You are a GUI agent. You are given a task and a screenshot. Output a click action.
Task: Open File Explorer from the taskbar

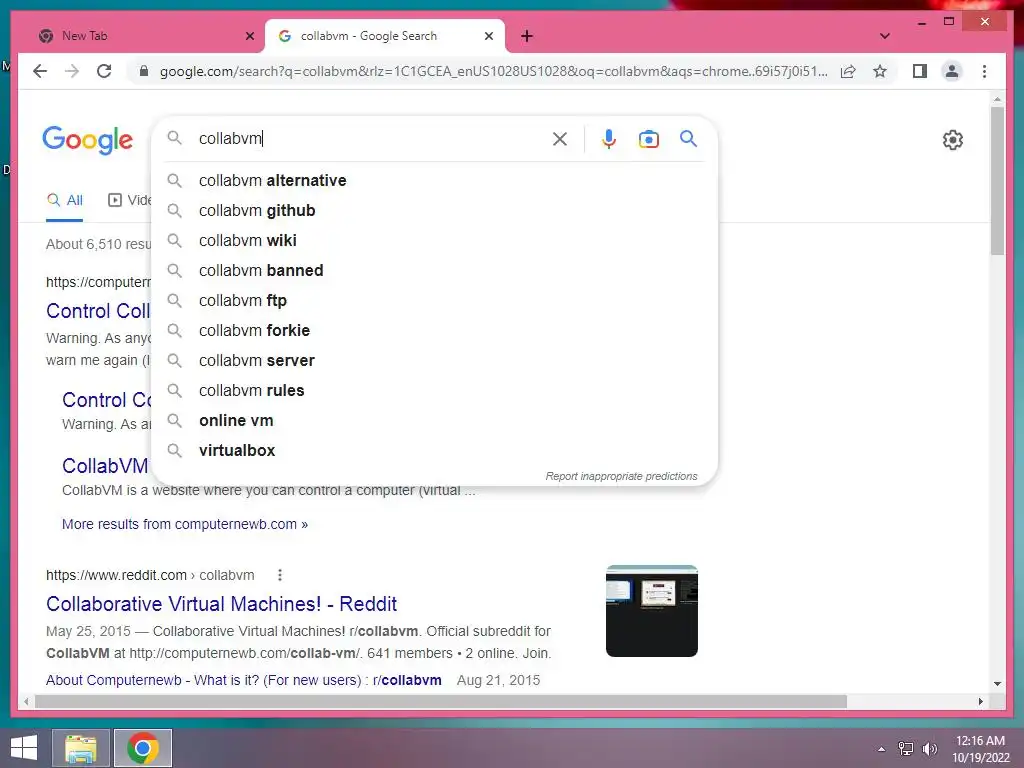point(81,748)
